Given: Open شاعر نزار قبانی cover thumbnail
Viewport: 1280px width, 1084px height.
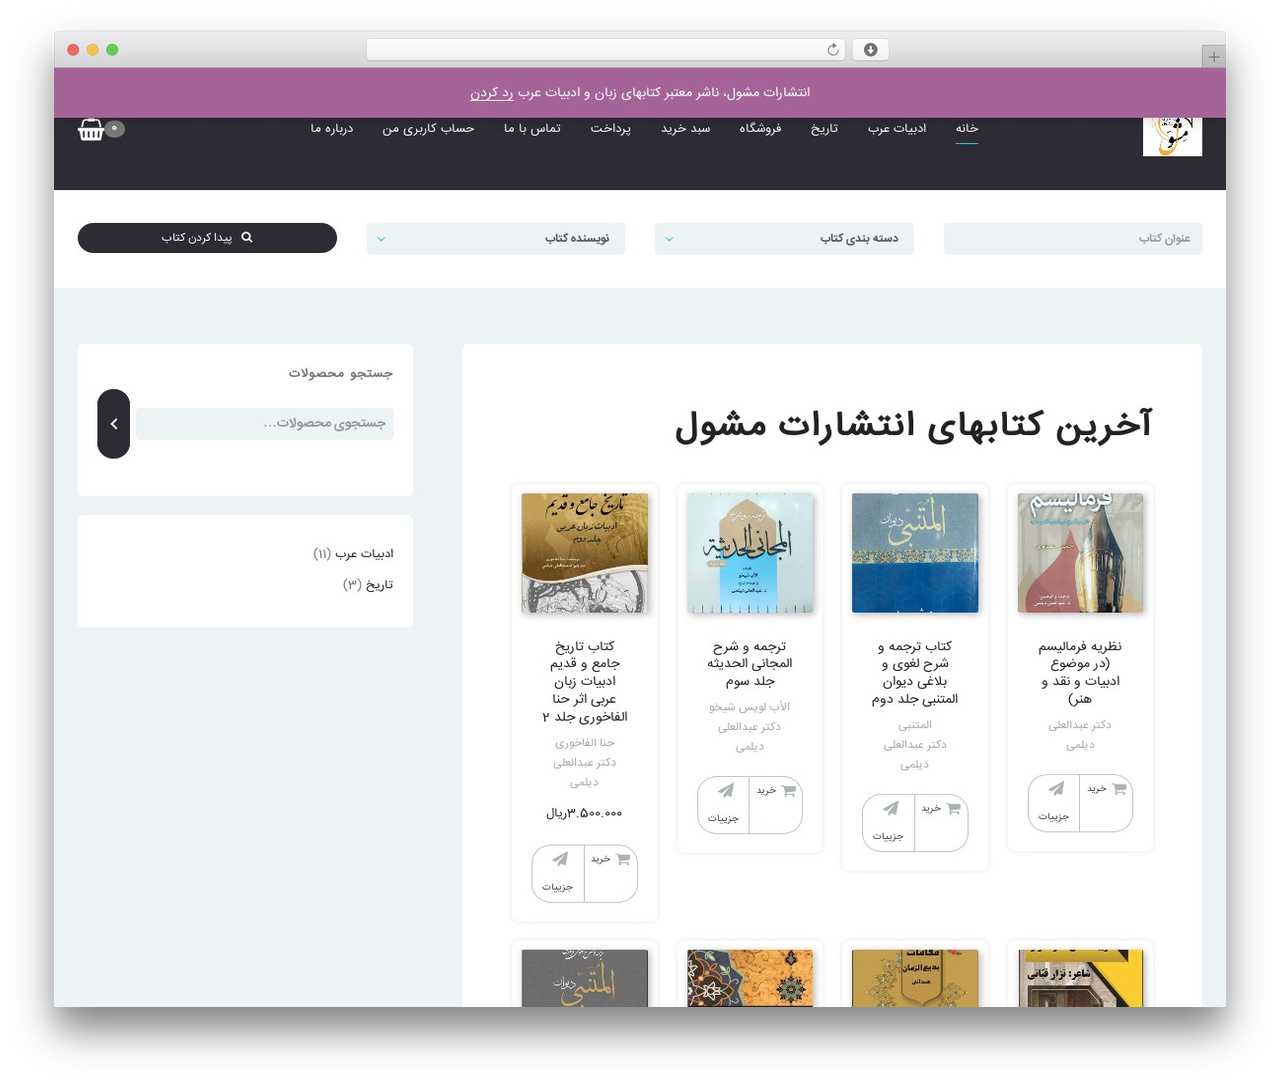Looking at the screenshot, I should coord(1080,978).
